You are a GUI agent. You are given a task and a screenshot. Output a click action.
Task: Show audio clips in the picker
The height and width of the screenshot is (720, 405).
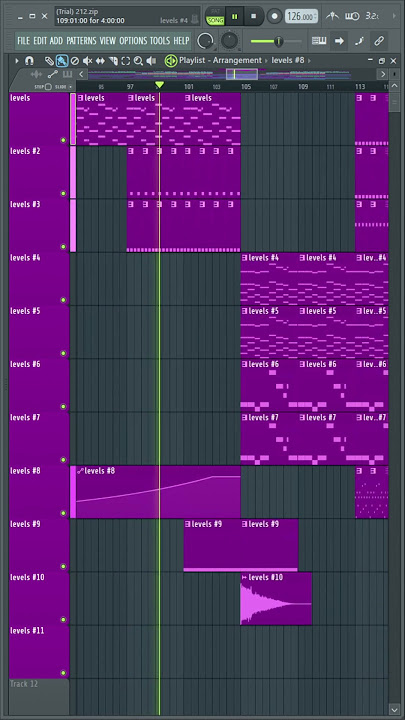(x=36, y=74)
